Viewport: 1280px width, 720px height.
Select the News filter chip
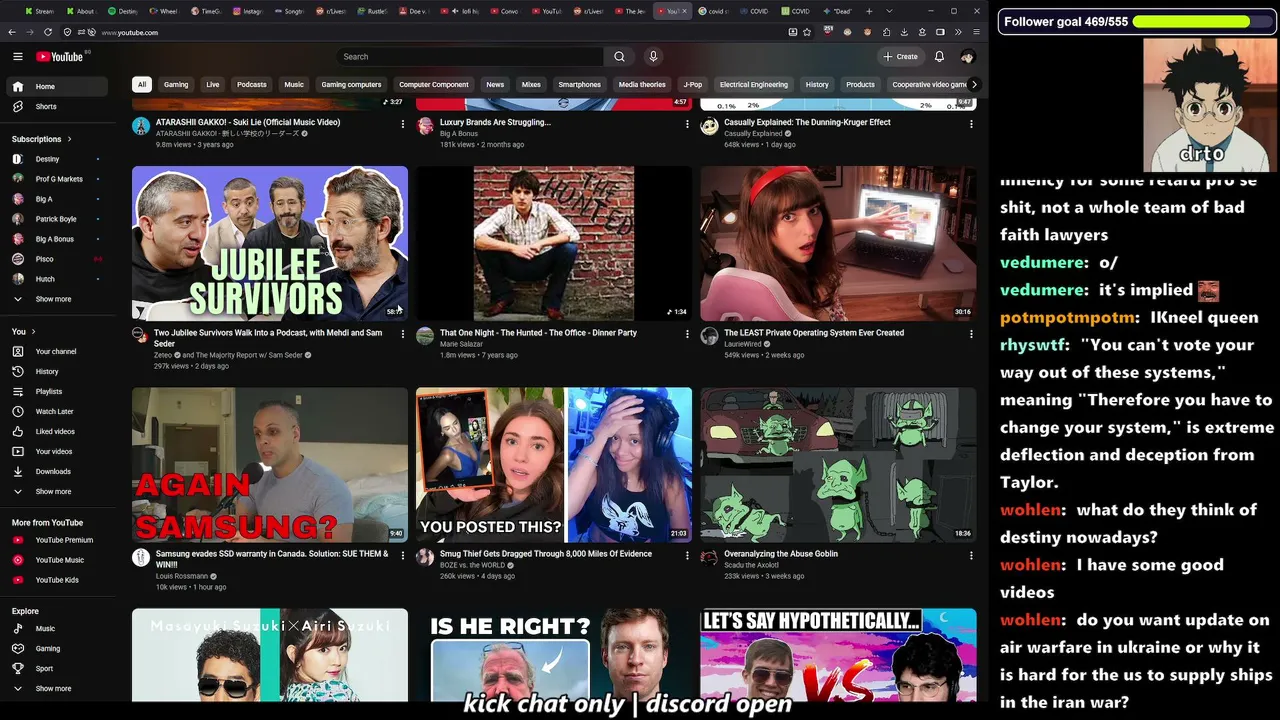point(495,85)
